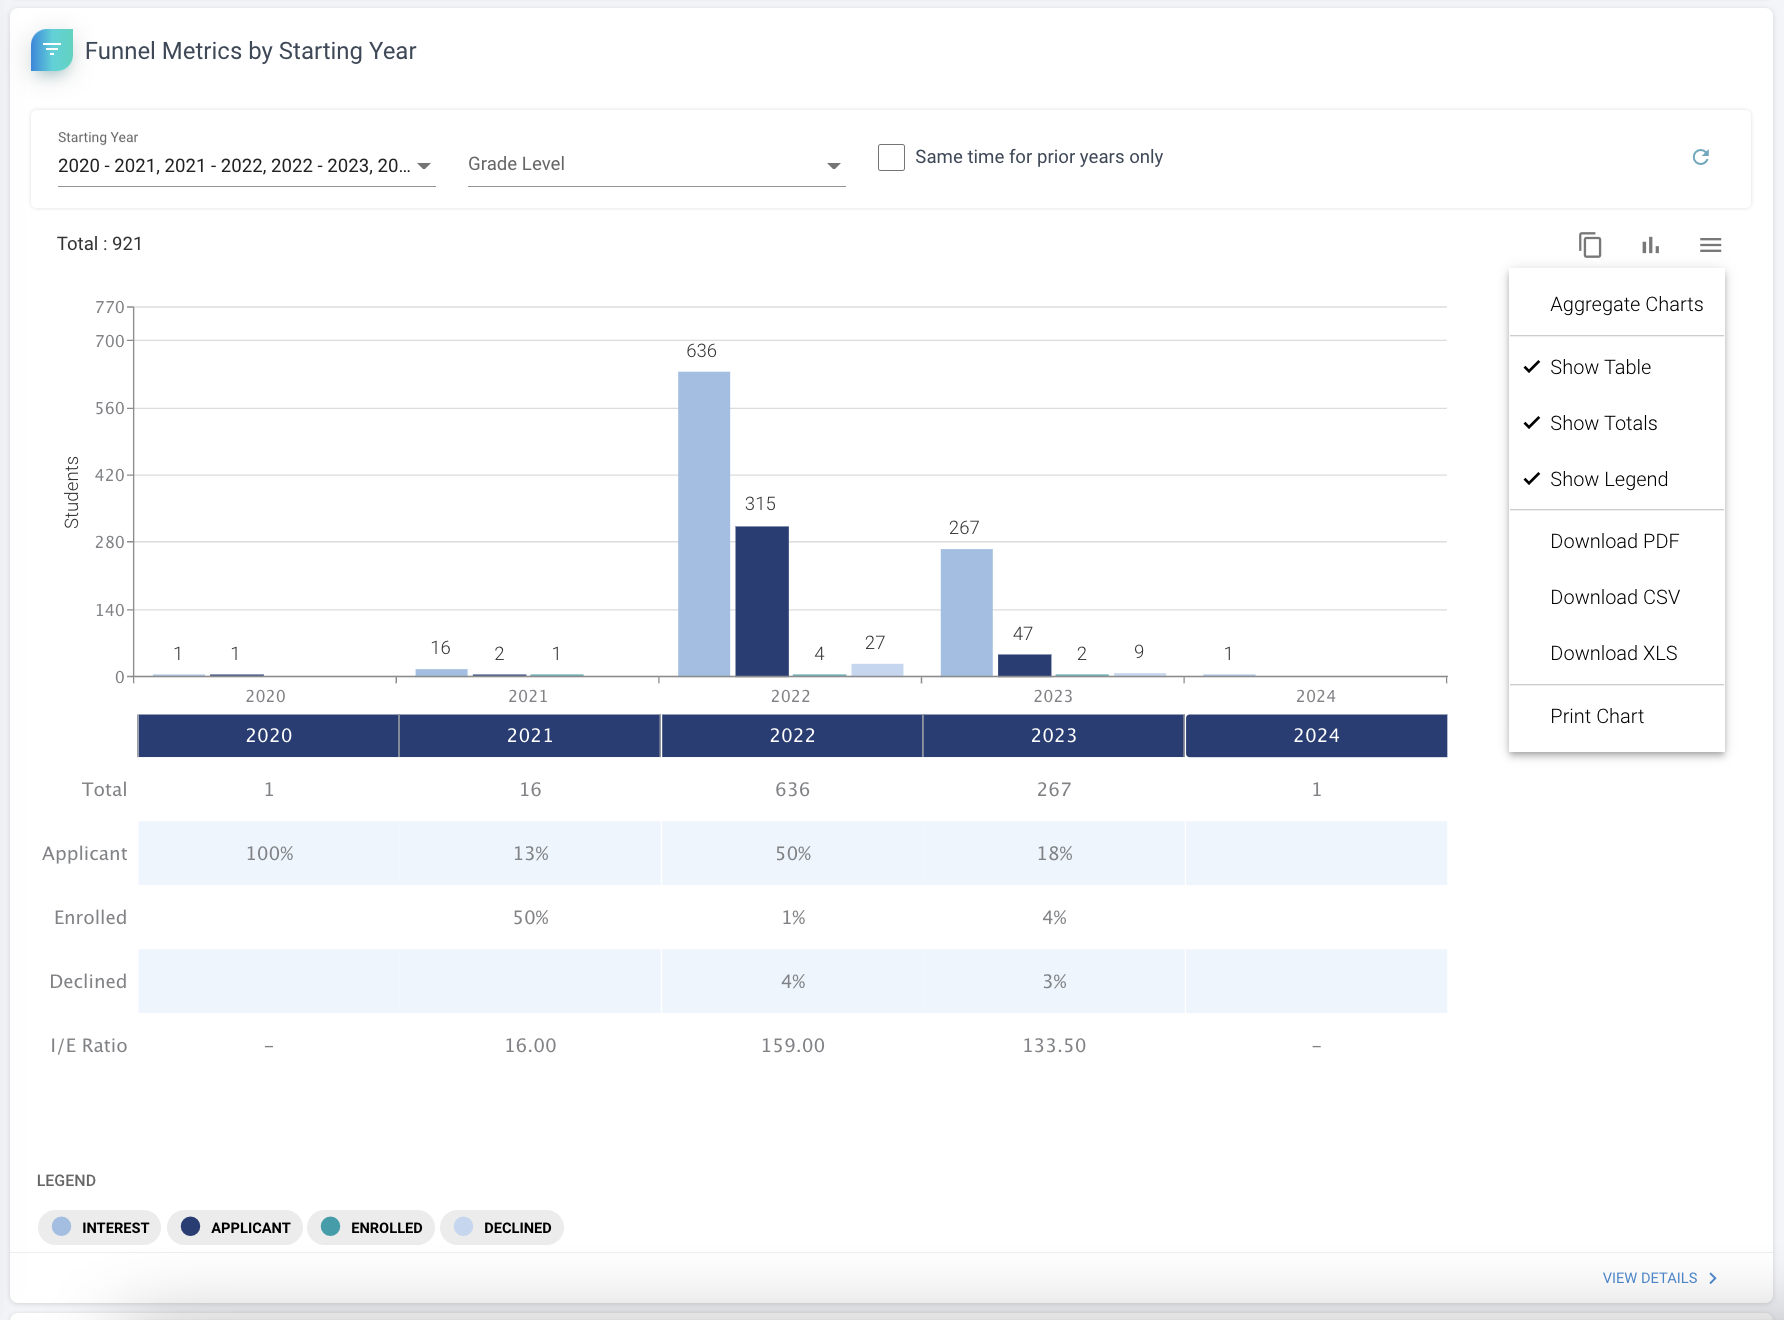
Task: Click the Applicant row label
Action: [85, 853]
